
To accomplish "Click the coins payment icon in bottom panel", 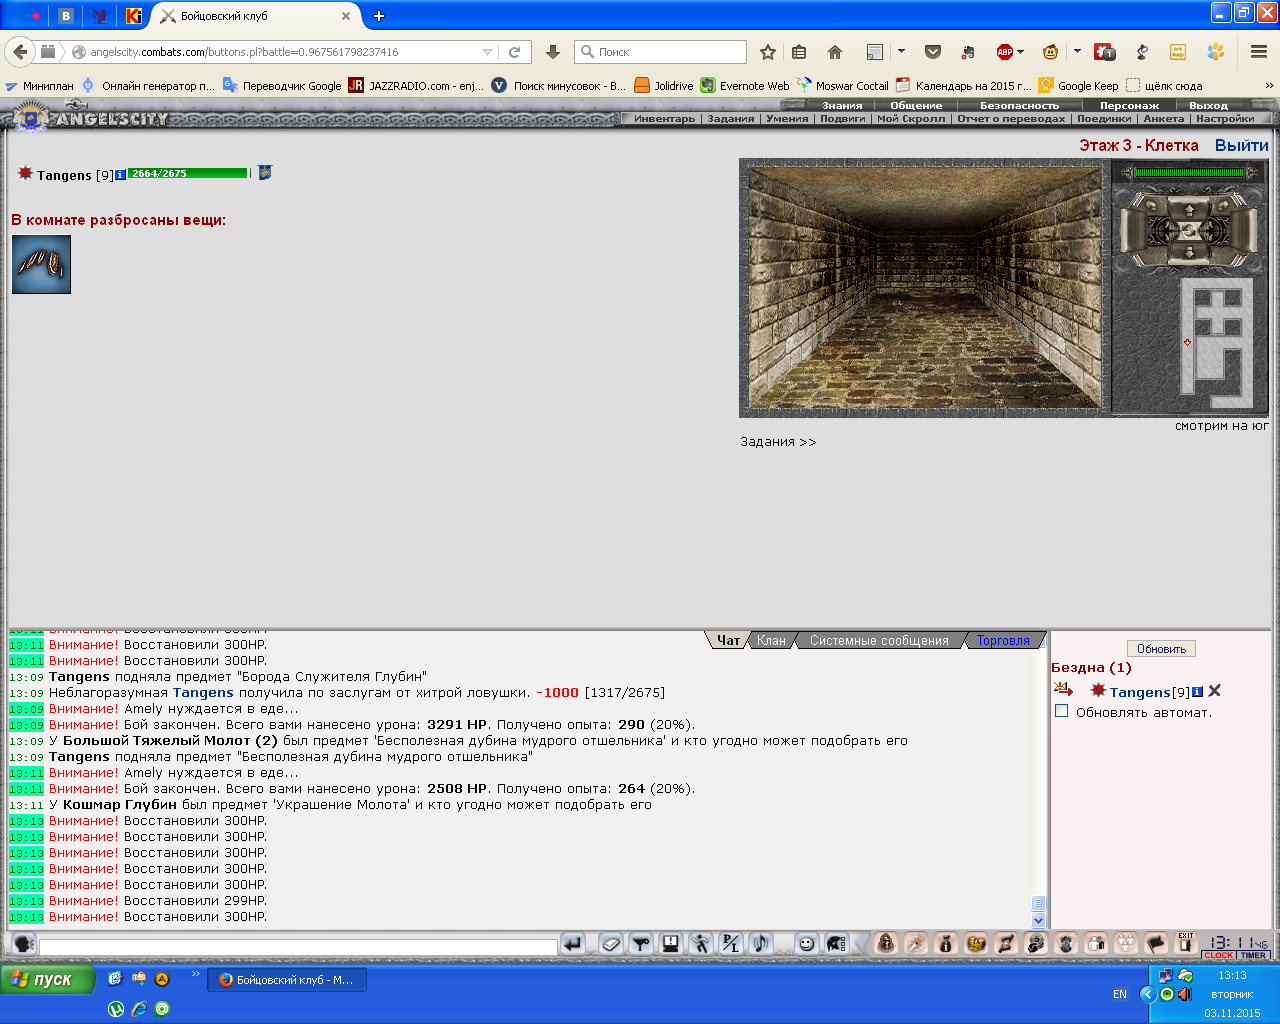I will pos(1036,943).
